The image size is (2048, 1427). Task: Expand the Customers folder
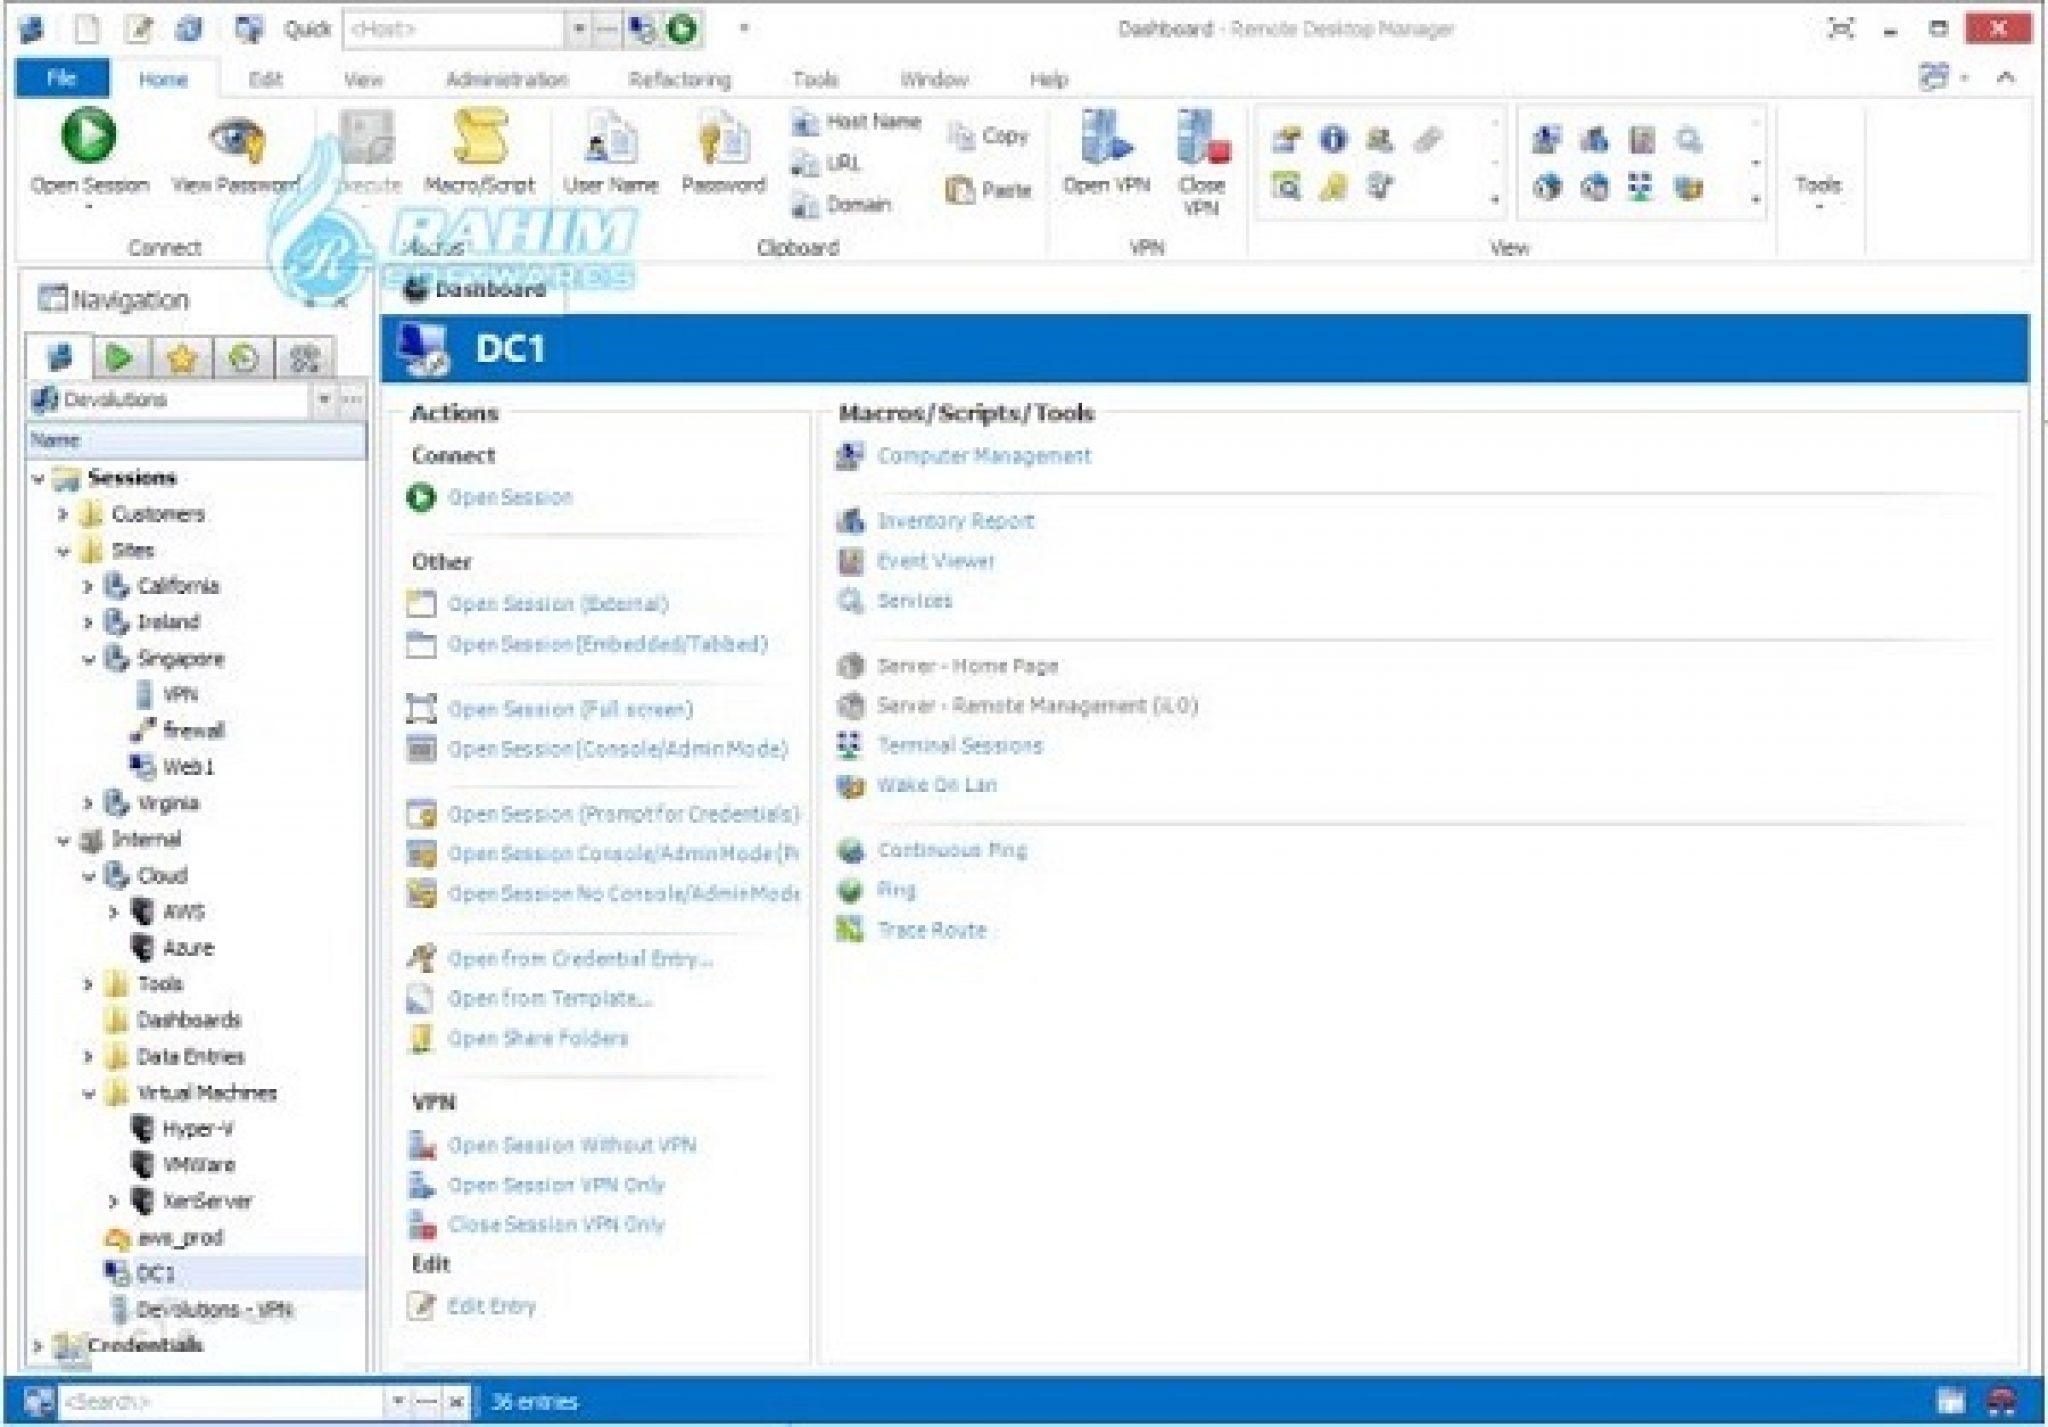[62, 515]
